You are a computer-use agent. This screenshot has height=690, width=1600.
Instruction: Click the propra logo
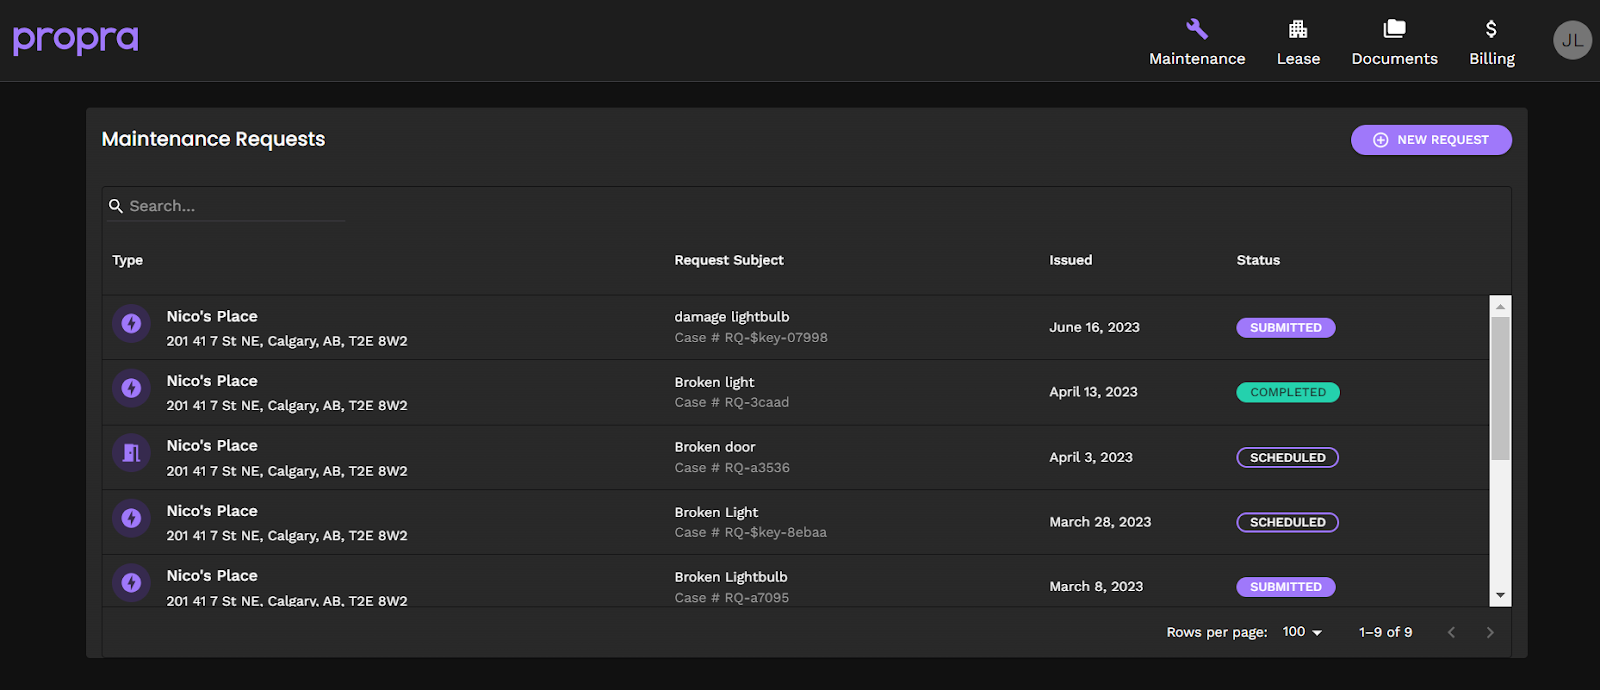click(75, 40)
